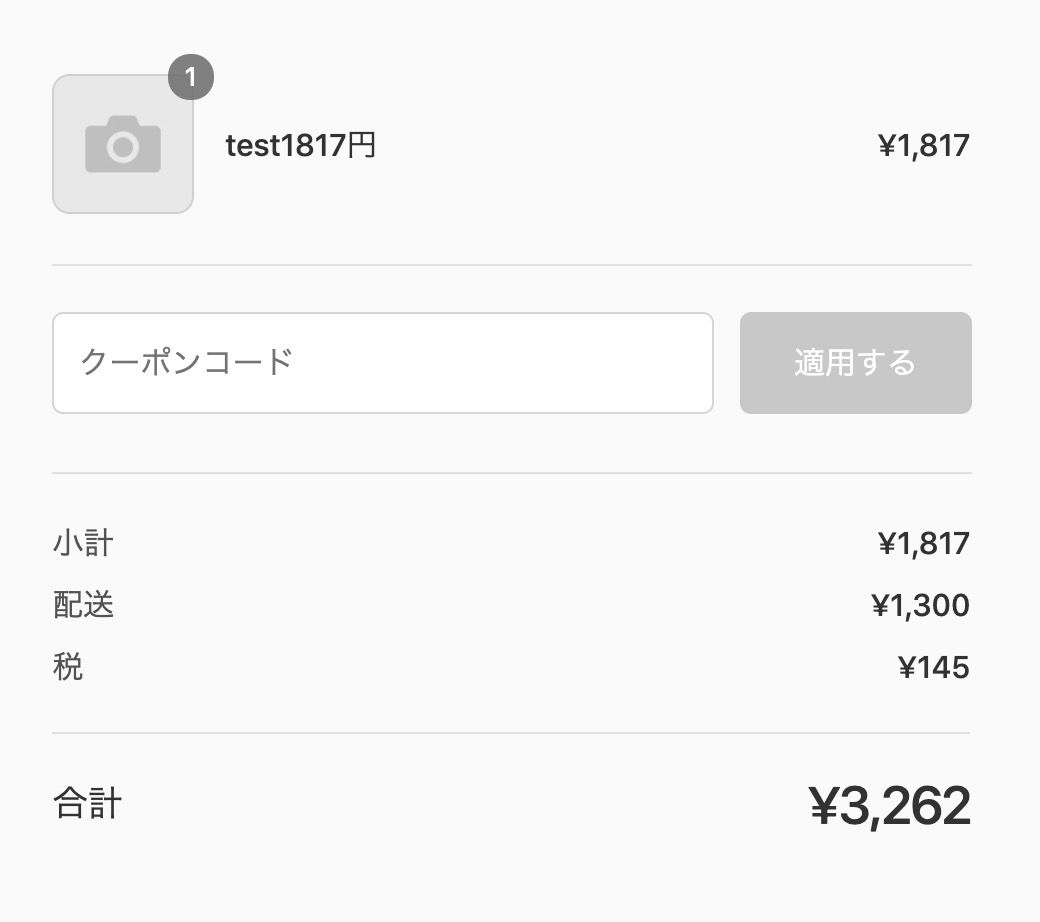Select the ¥145 tax amount
Screen dimensions: 1040x922
pos(933,667)
